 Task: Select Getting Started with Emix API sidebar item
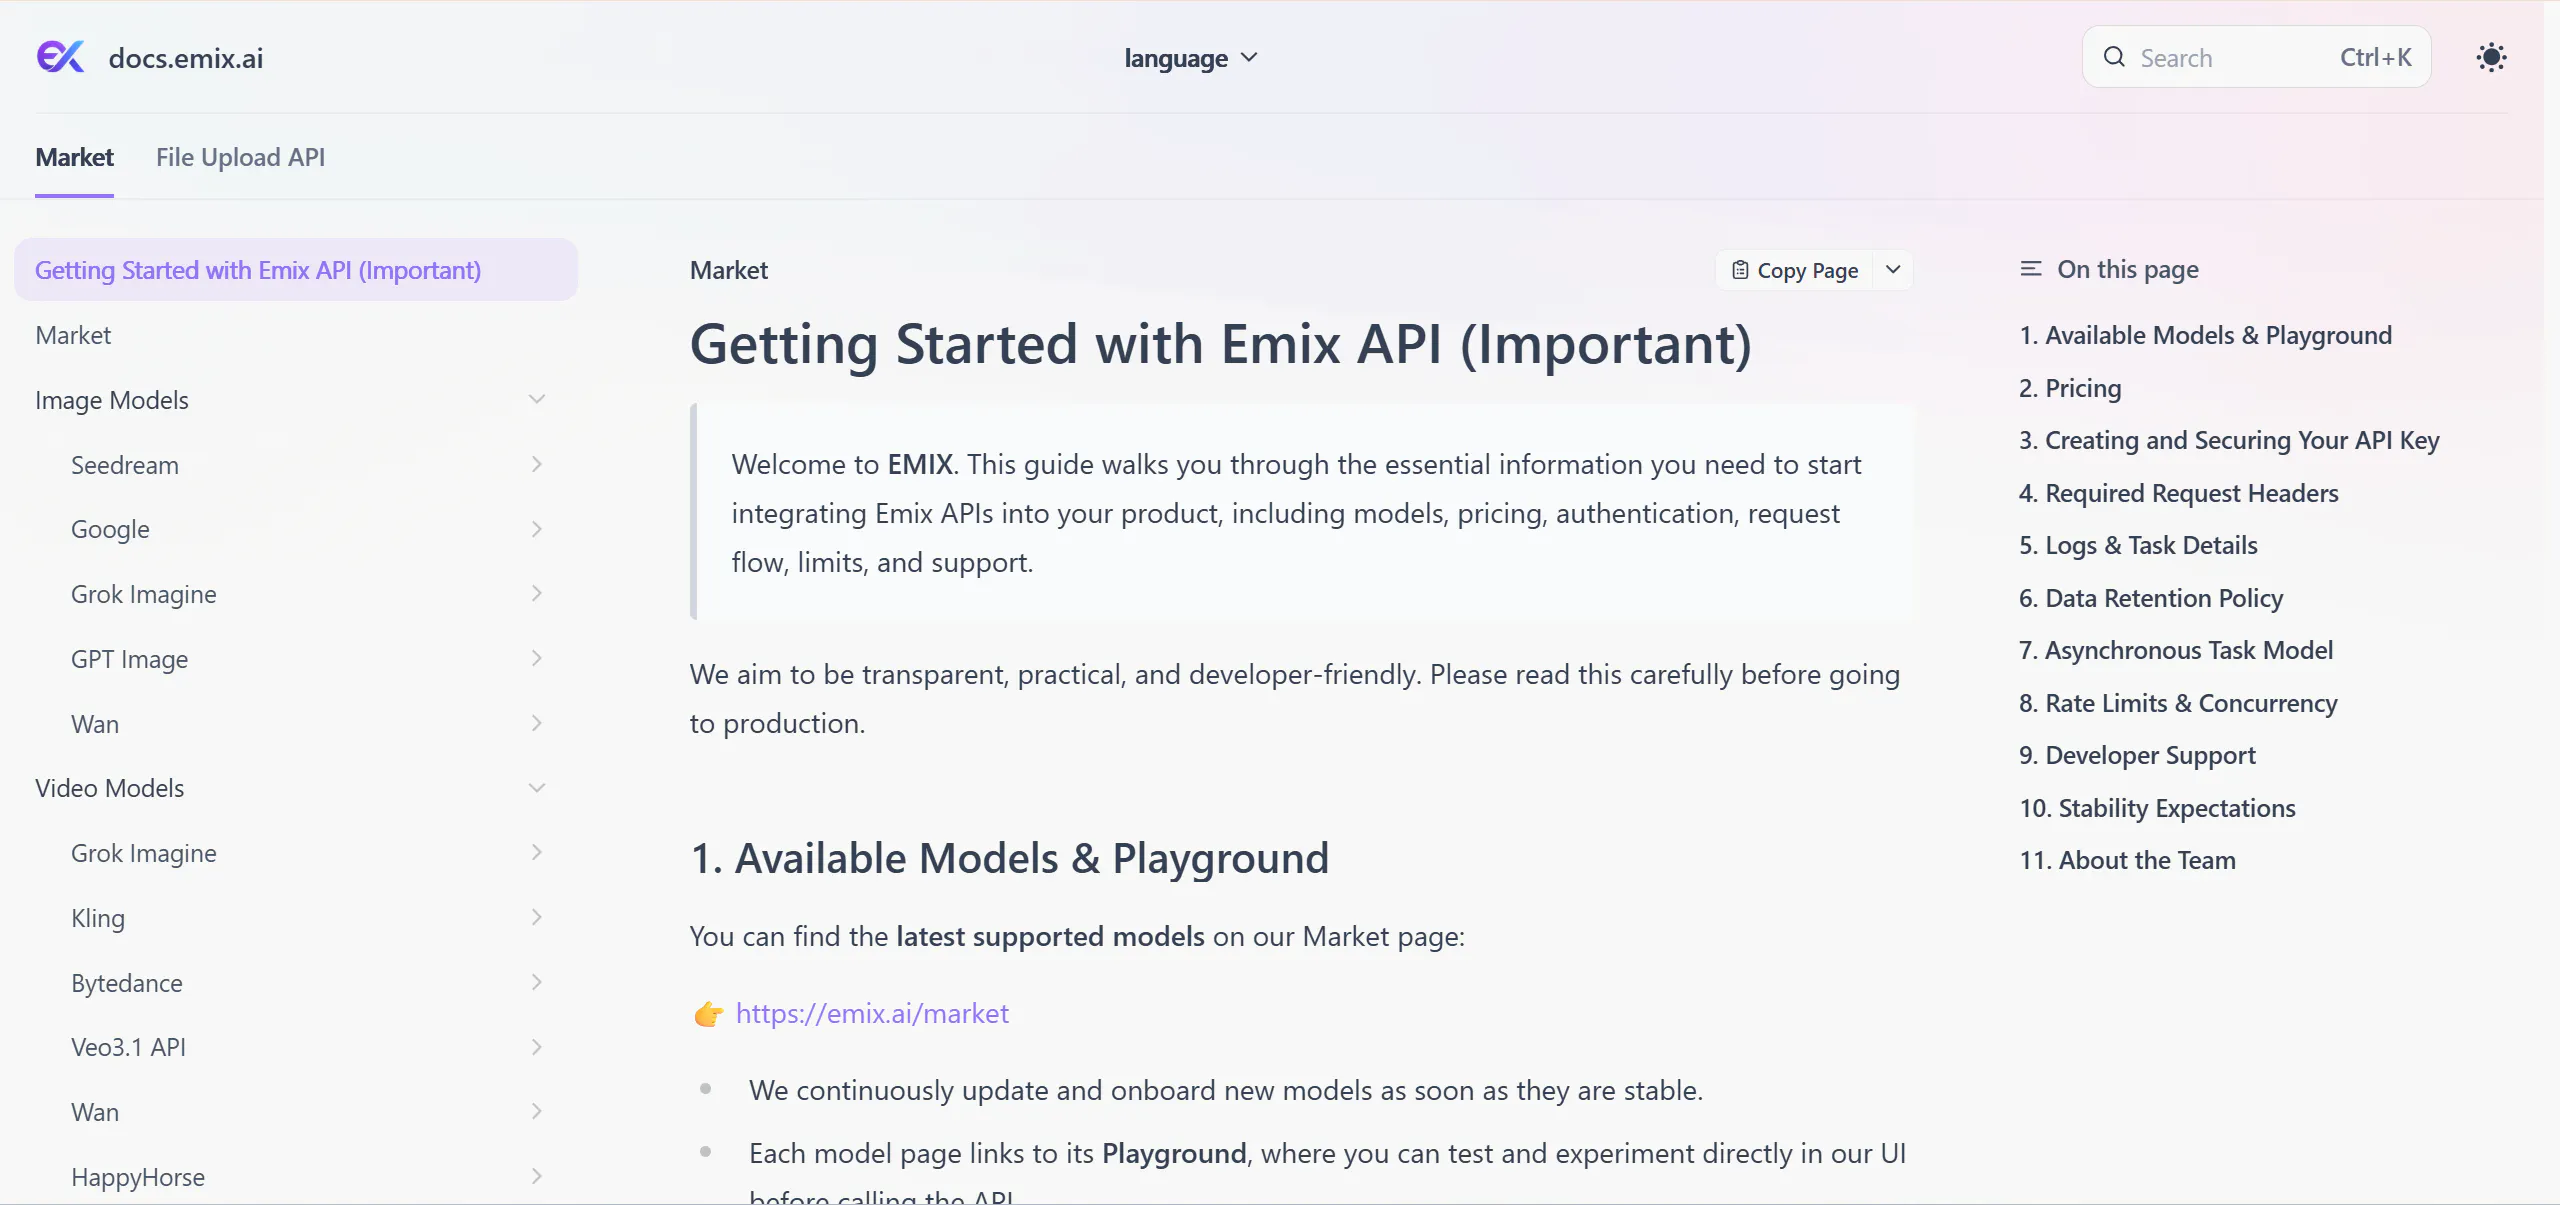pos(296,270)
